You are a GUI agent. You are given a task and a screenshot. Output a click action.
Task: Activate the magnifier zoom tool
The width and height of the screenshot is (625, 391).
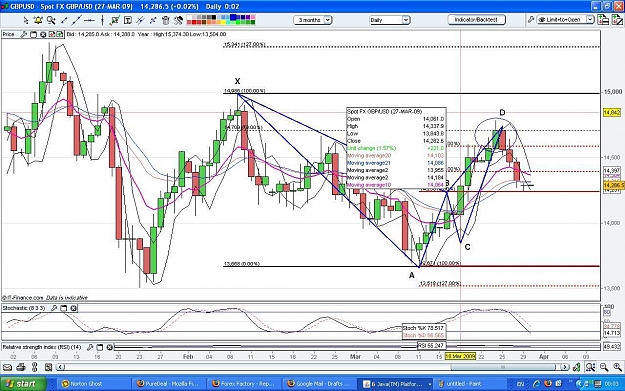[x=51, y=20]
